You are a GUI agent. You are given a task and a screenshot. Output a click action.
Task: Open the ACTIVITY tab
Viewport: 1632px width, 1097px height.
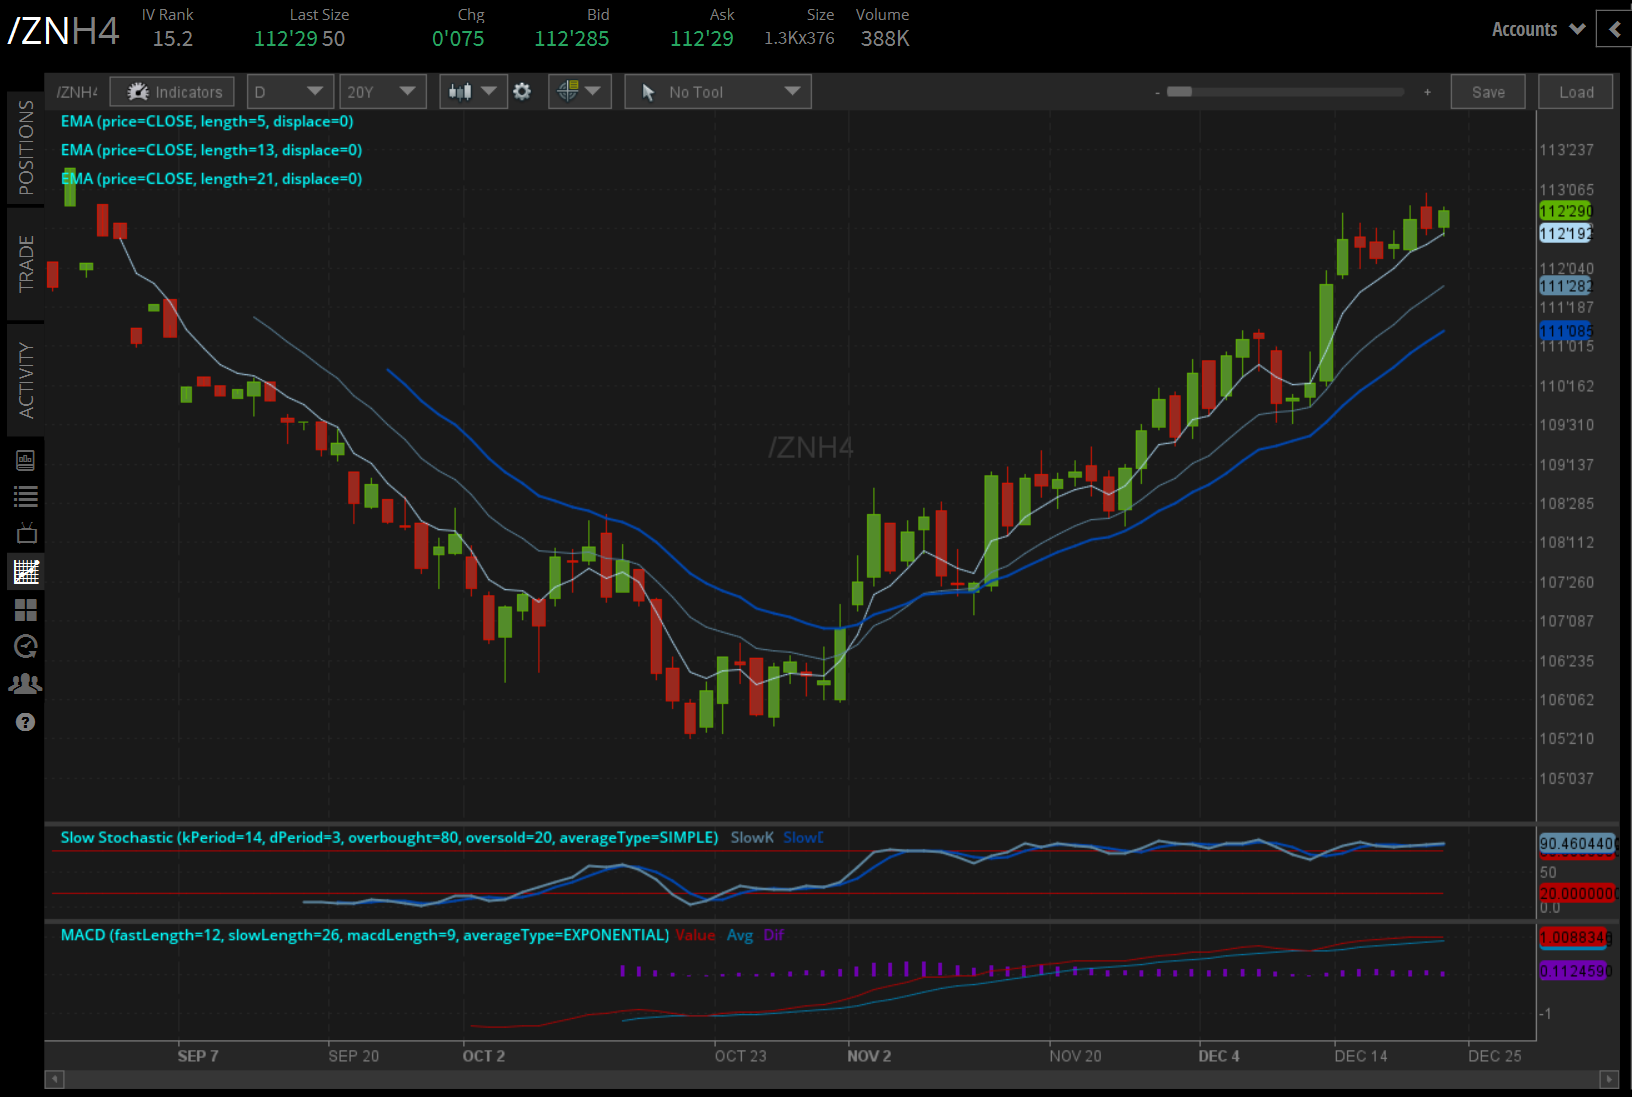point(27,378)
